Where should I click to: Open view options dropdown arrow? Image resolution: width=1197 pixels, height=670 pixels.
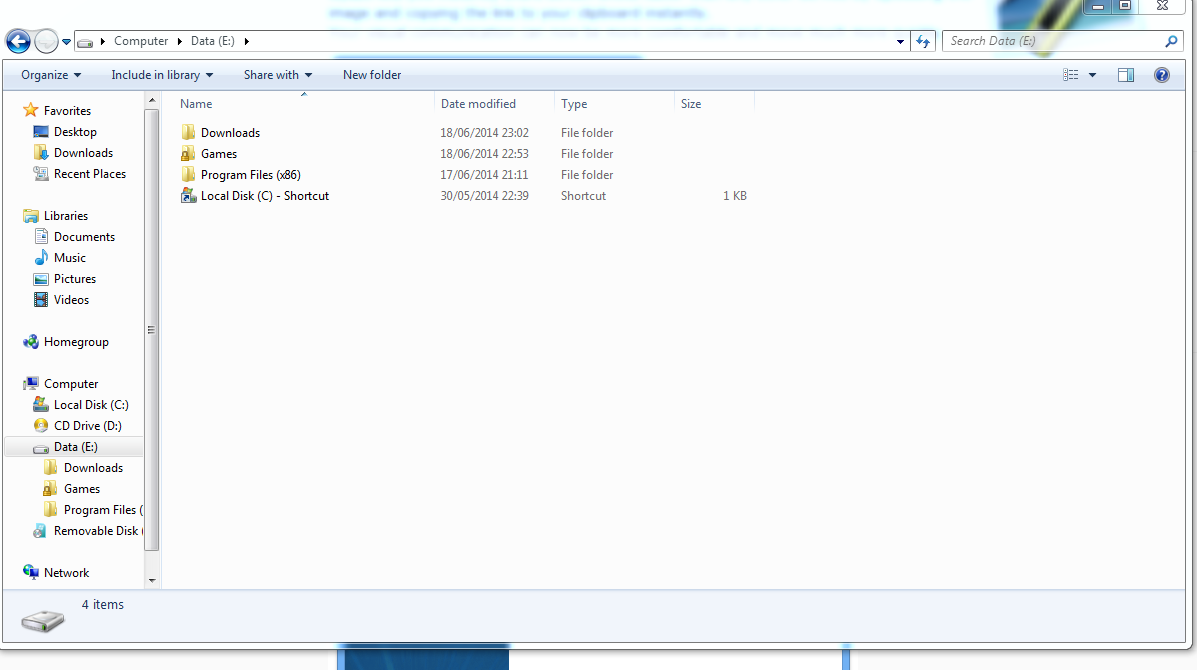(1092, 75)
